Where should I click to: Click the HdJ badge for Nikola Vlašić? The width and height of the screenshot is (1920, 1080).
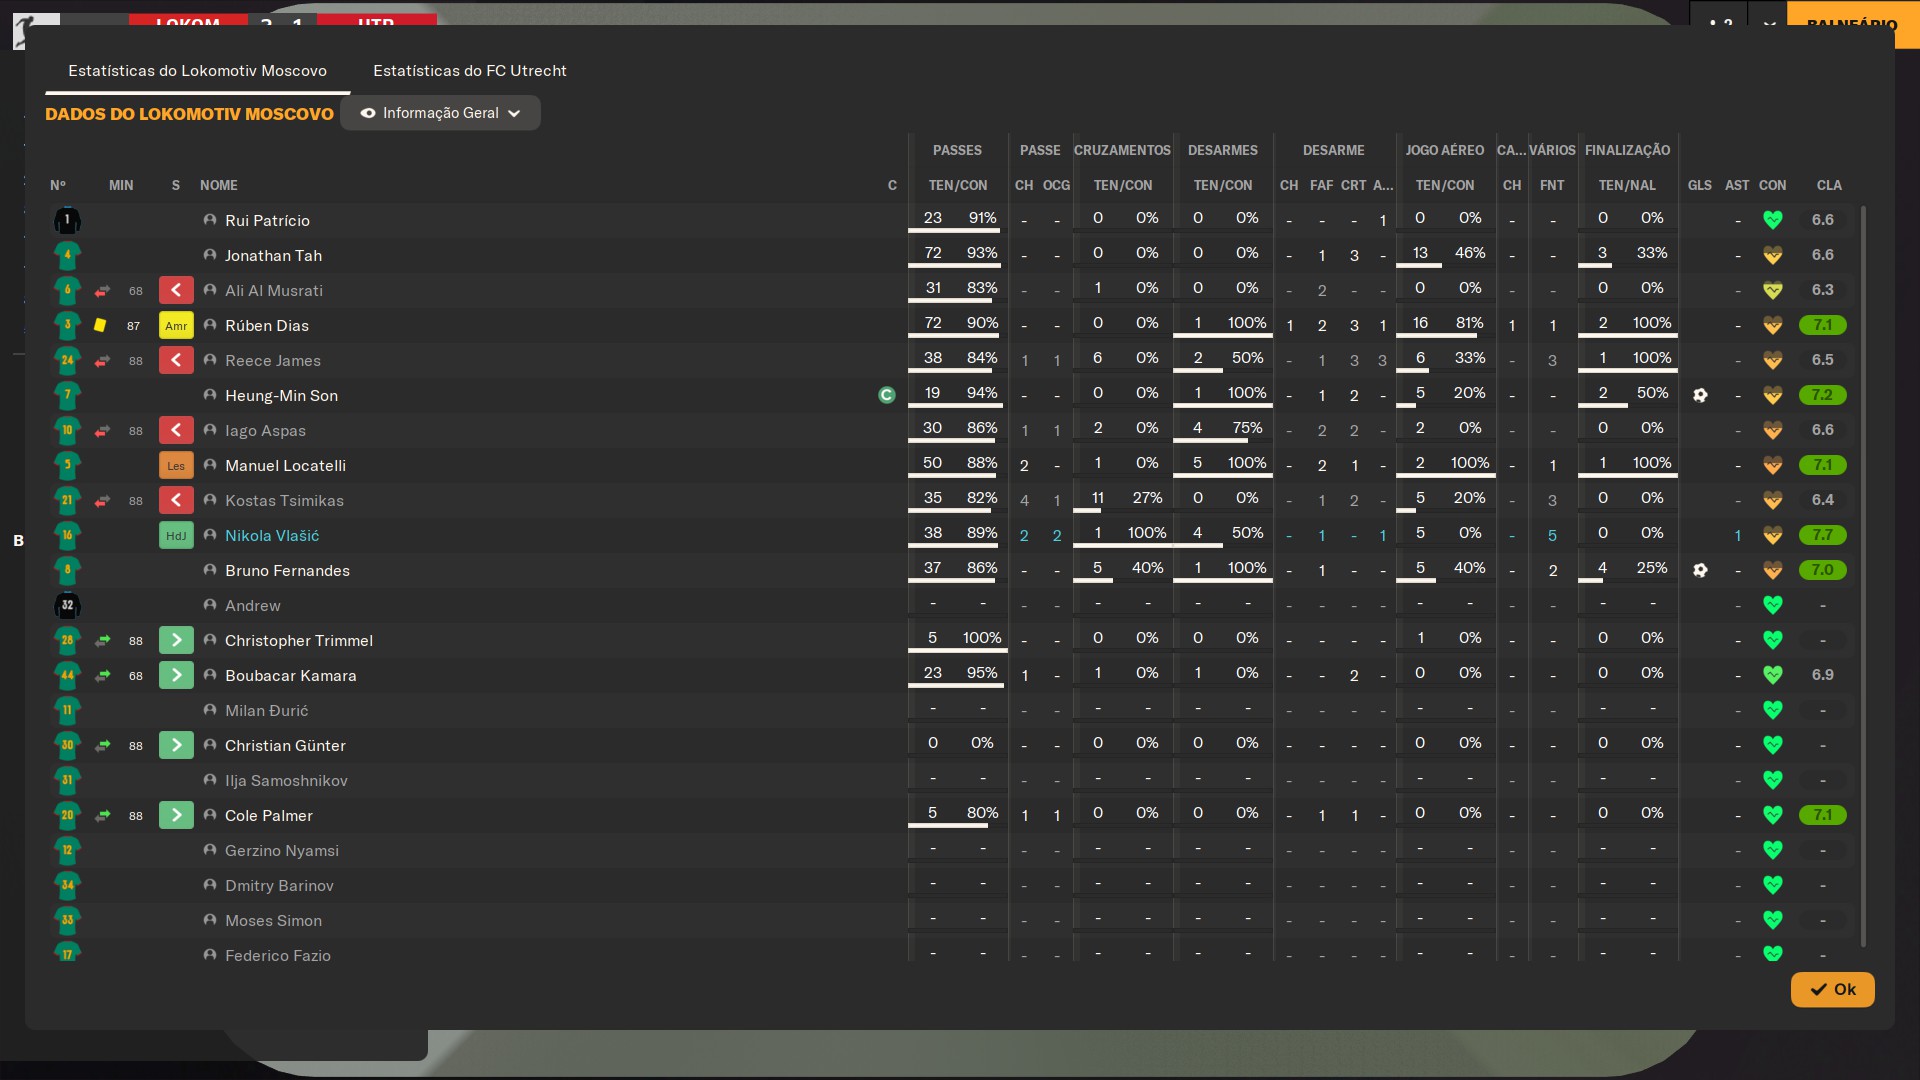[x=176, y=535]
